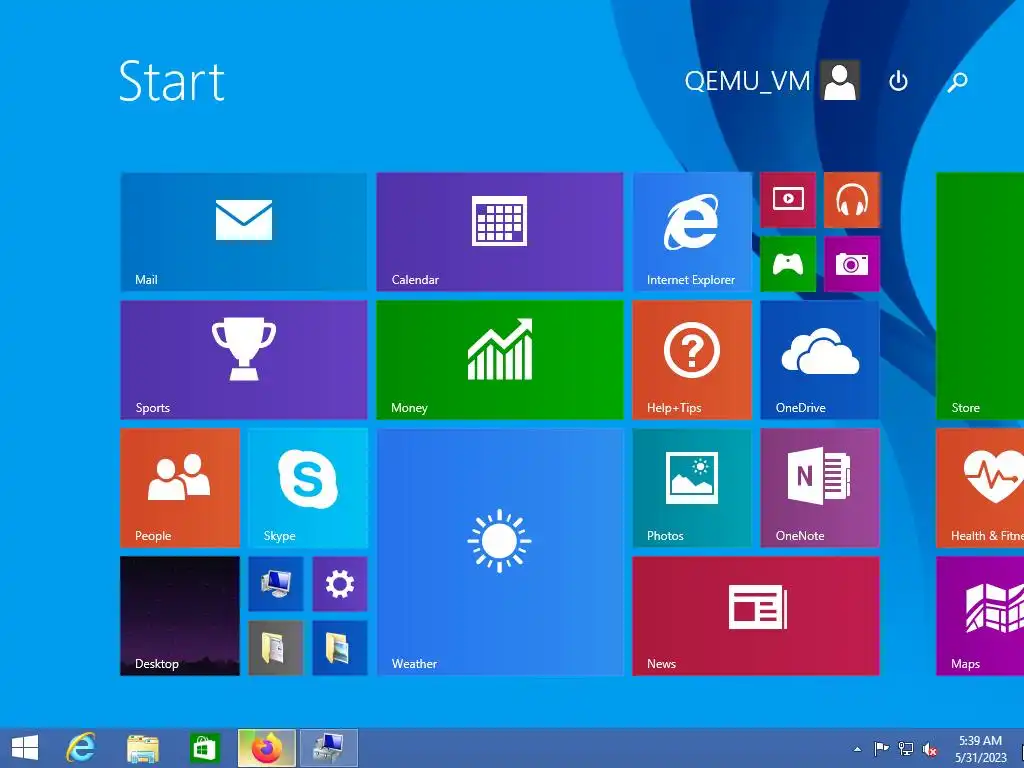
Task: Open the clock showing 5:39 AM
Action: (980, 748)
